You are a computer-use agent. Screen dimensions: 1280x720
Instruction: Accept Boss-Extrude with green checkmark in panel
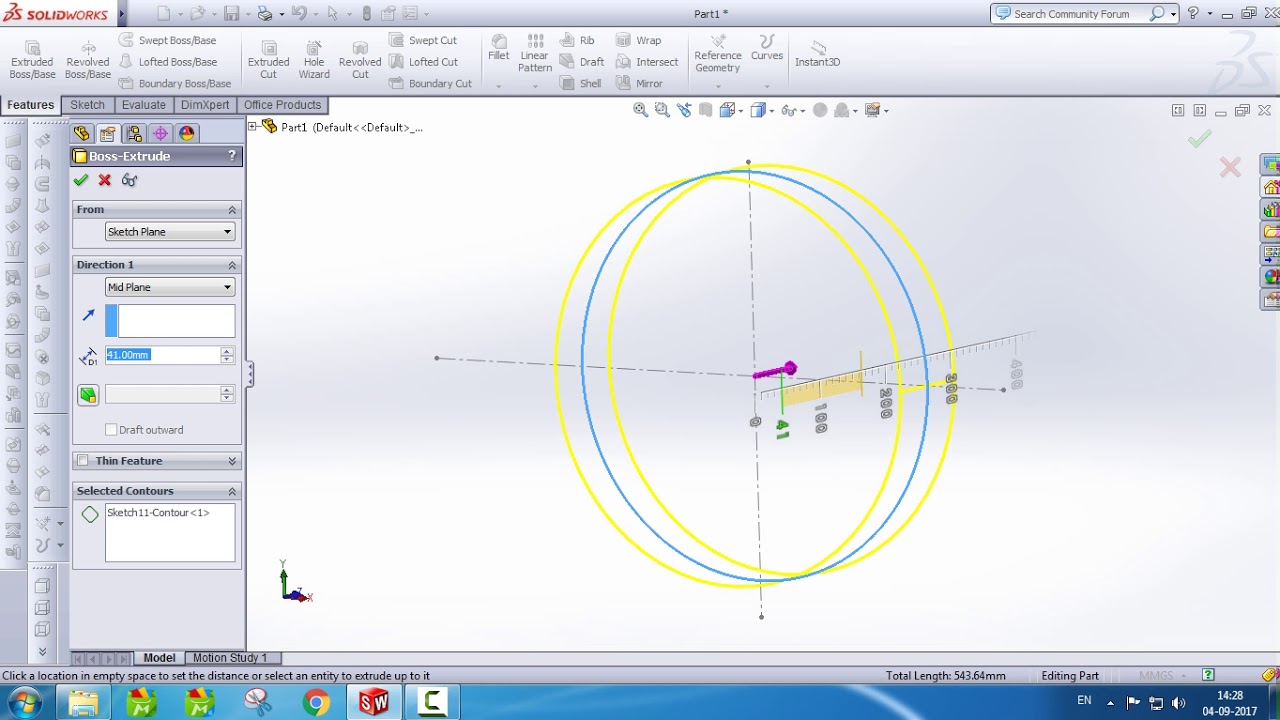(x=81, y=180)
